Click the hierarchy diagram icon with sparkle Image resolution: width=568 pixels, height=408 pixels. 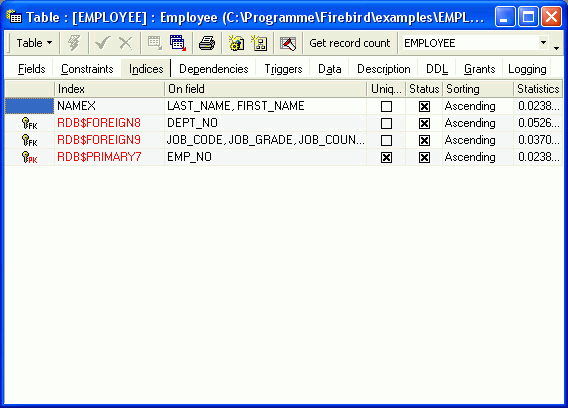(259, 43)
